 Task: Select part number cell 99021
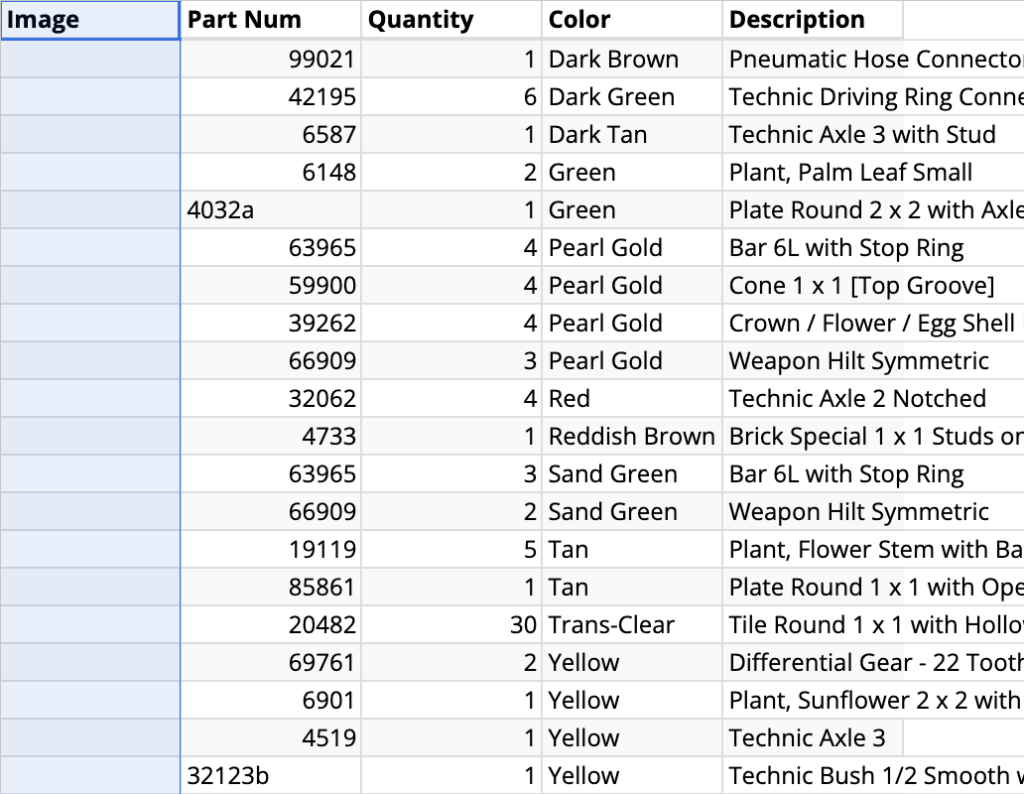[270, 60]
